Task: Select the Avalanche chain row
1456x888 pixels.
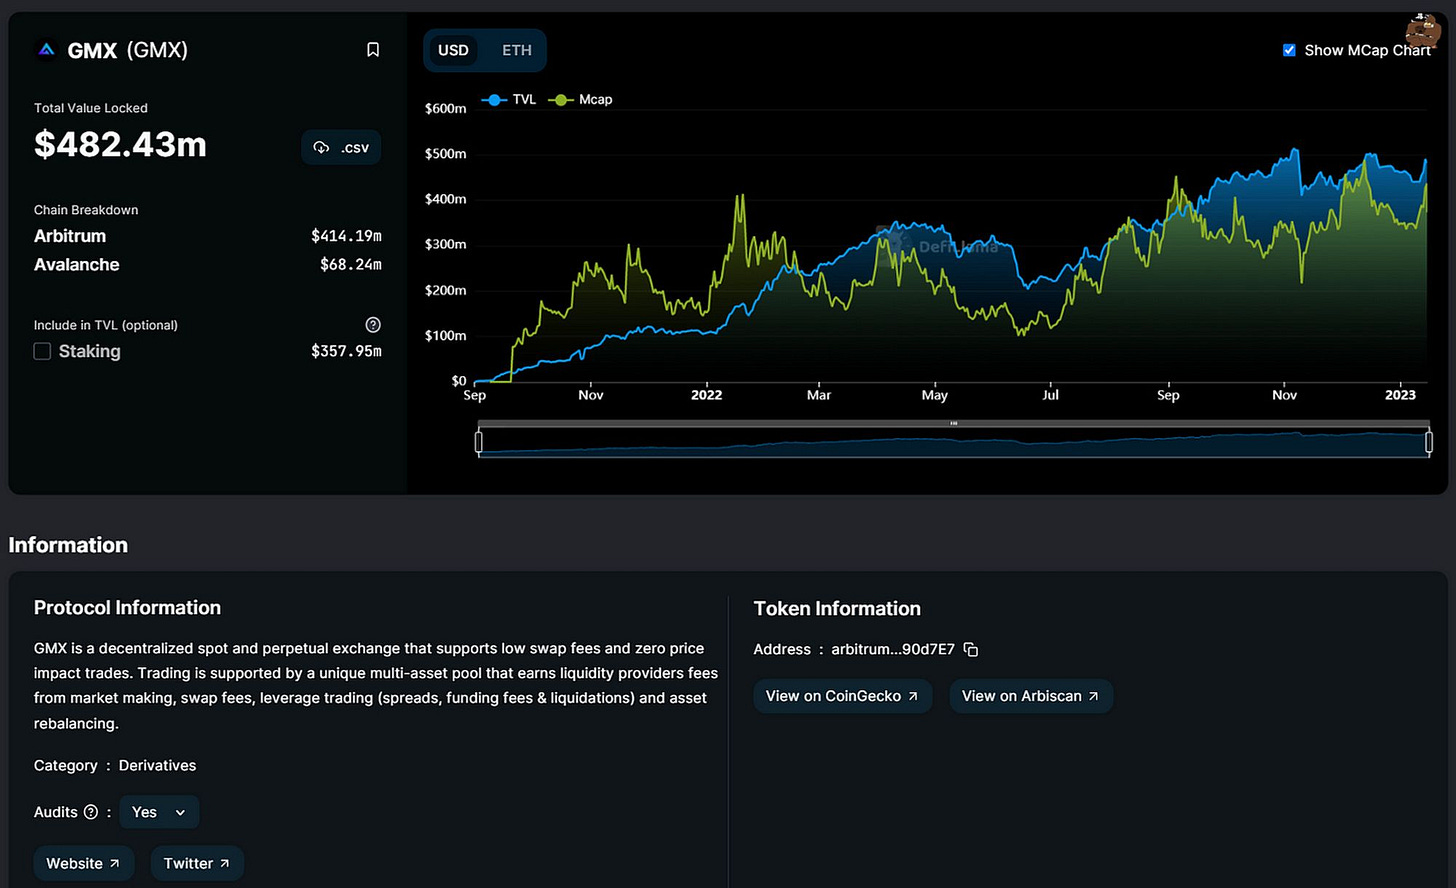Action: (x=208, y=265)
